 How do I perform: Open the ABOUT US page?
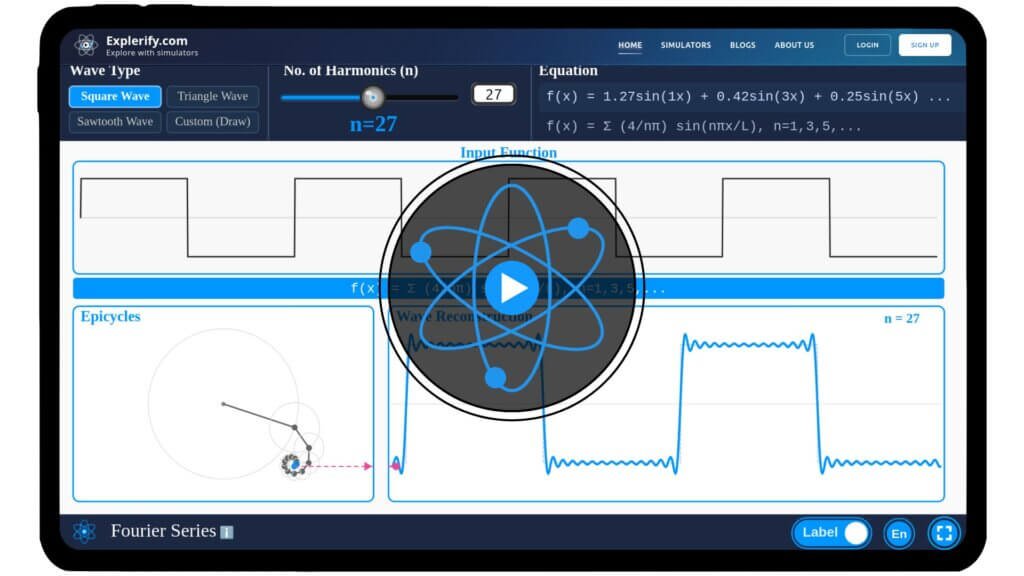click(794, 45)
